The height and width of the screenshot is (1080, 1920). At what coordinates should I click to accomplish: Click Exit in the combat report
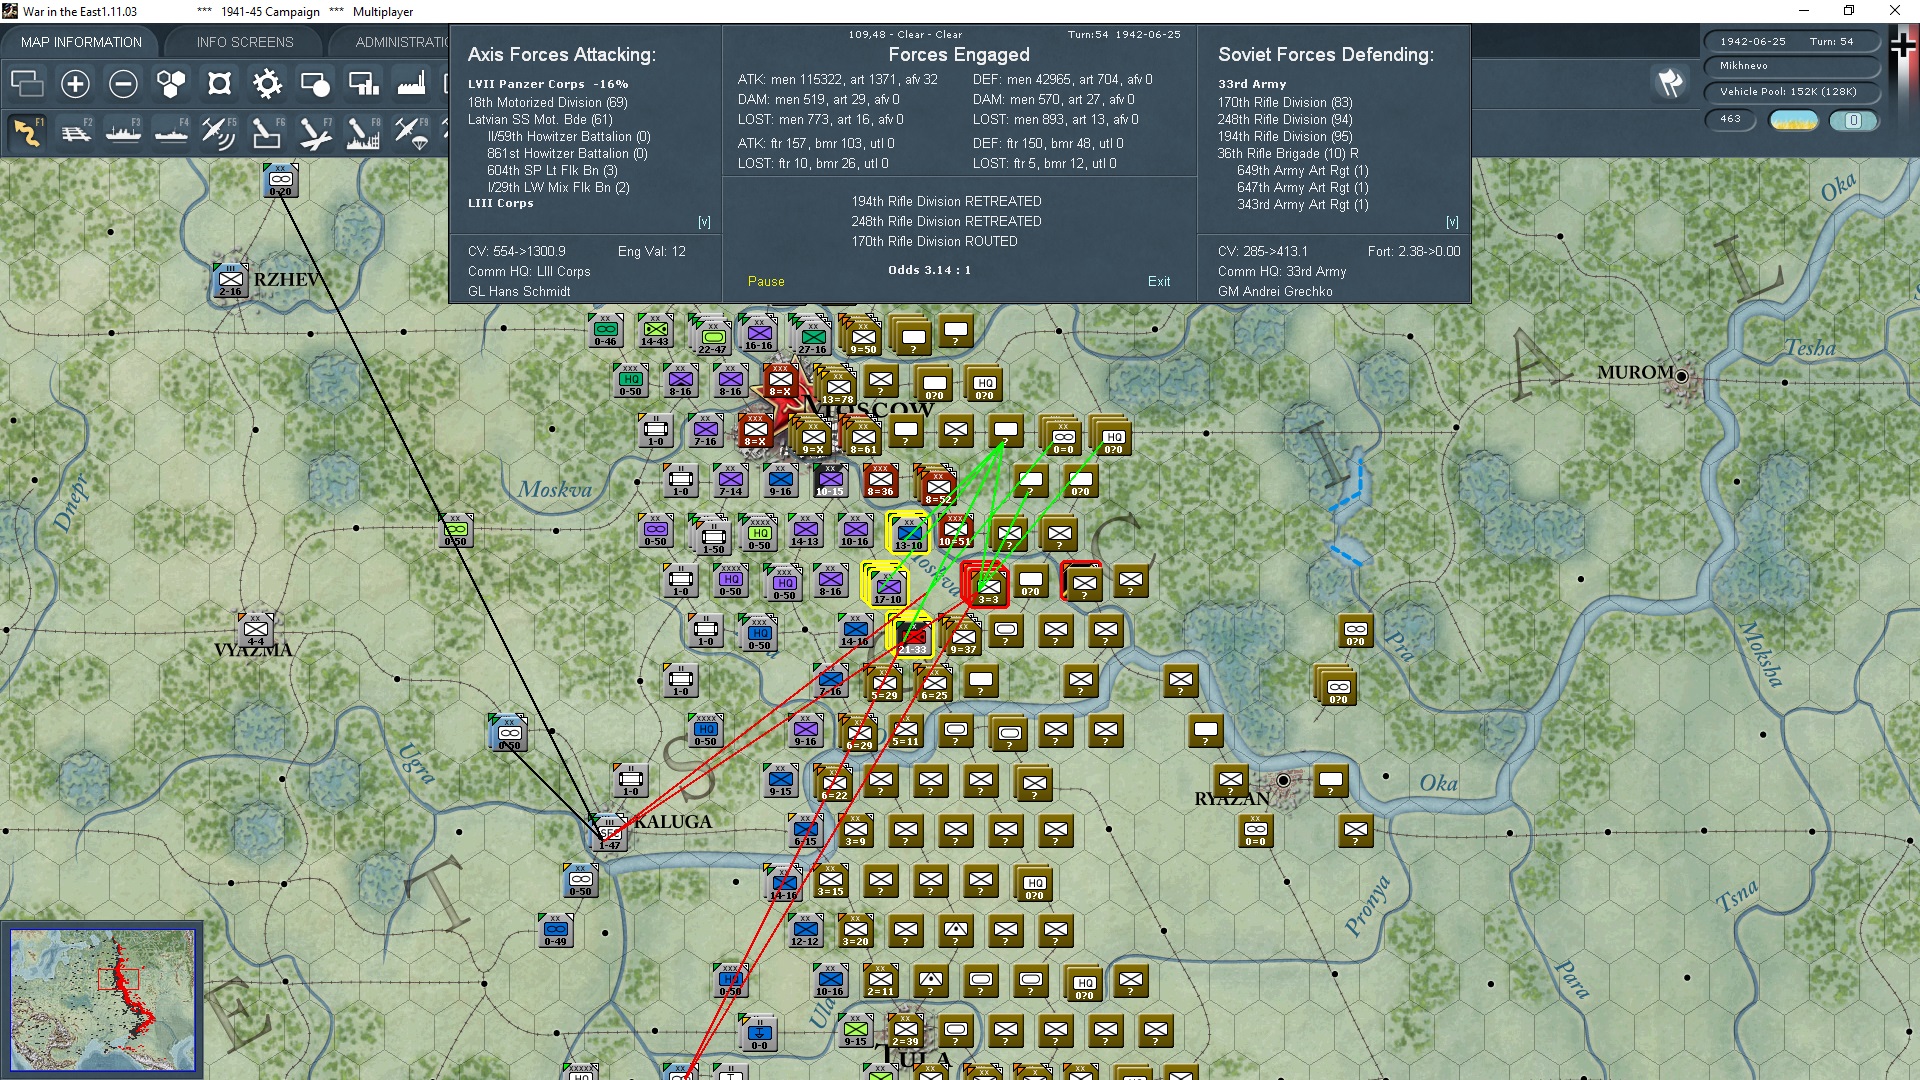pyautogui.click(x=1159, y=282)
